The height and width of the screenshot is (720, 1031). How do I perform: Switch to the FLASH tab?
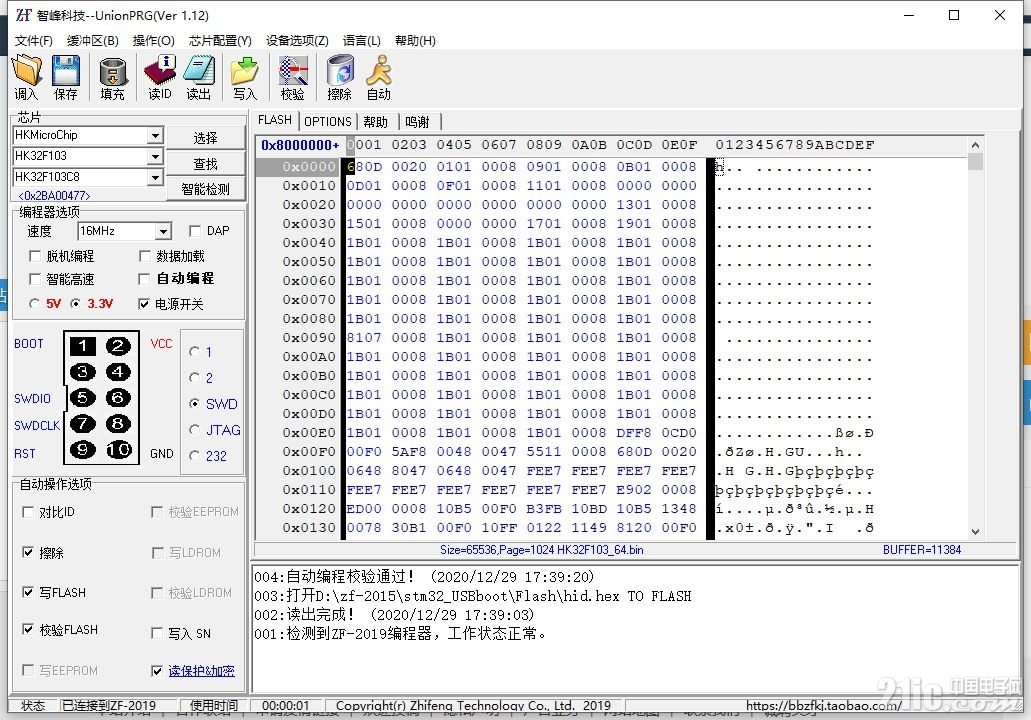point(275,120)
